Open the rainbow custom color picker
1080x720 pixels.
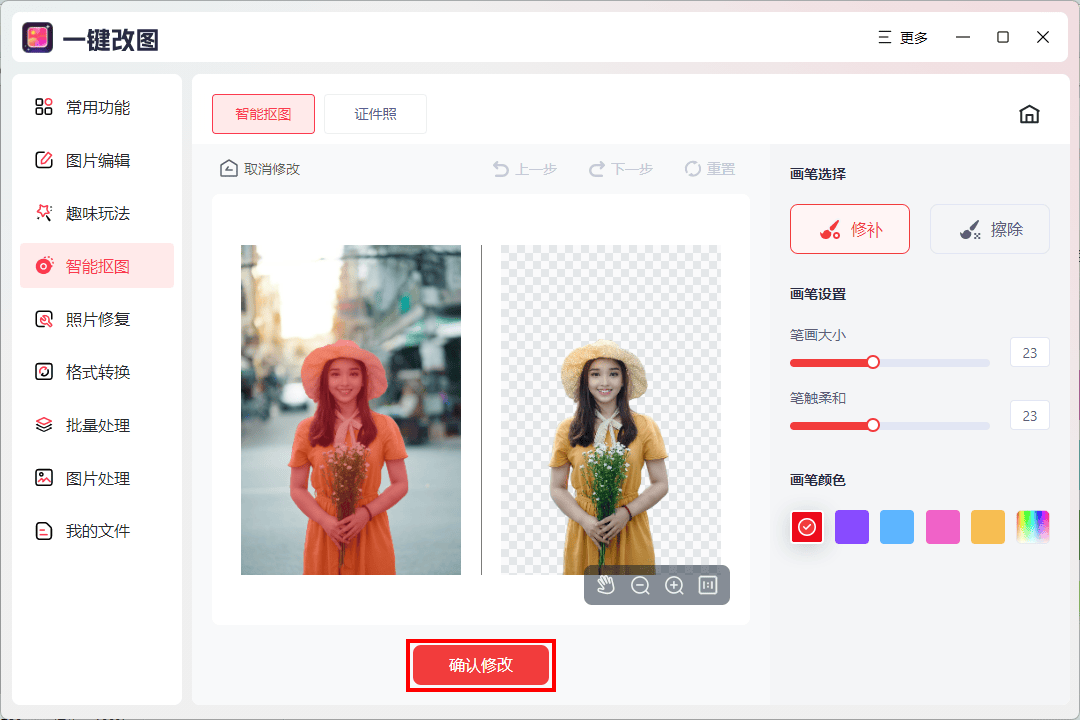[1032, 527]
